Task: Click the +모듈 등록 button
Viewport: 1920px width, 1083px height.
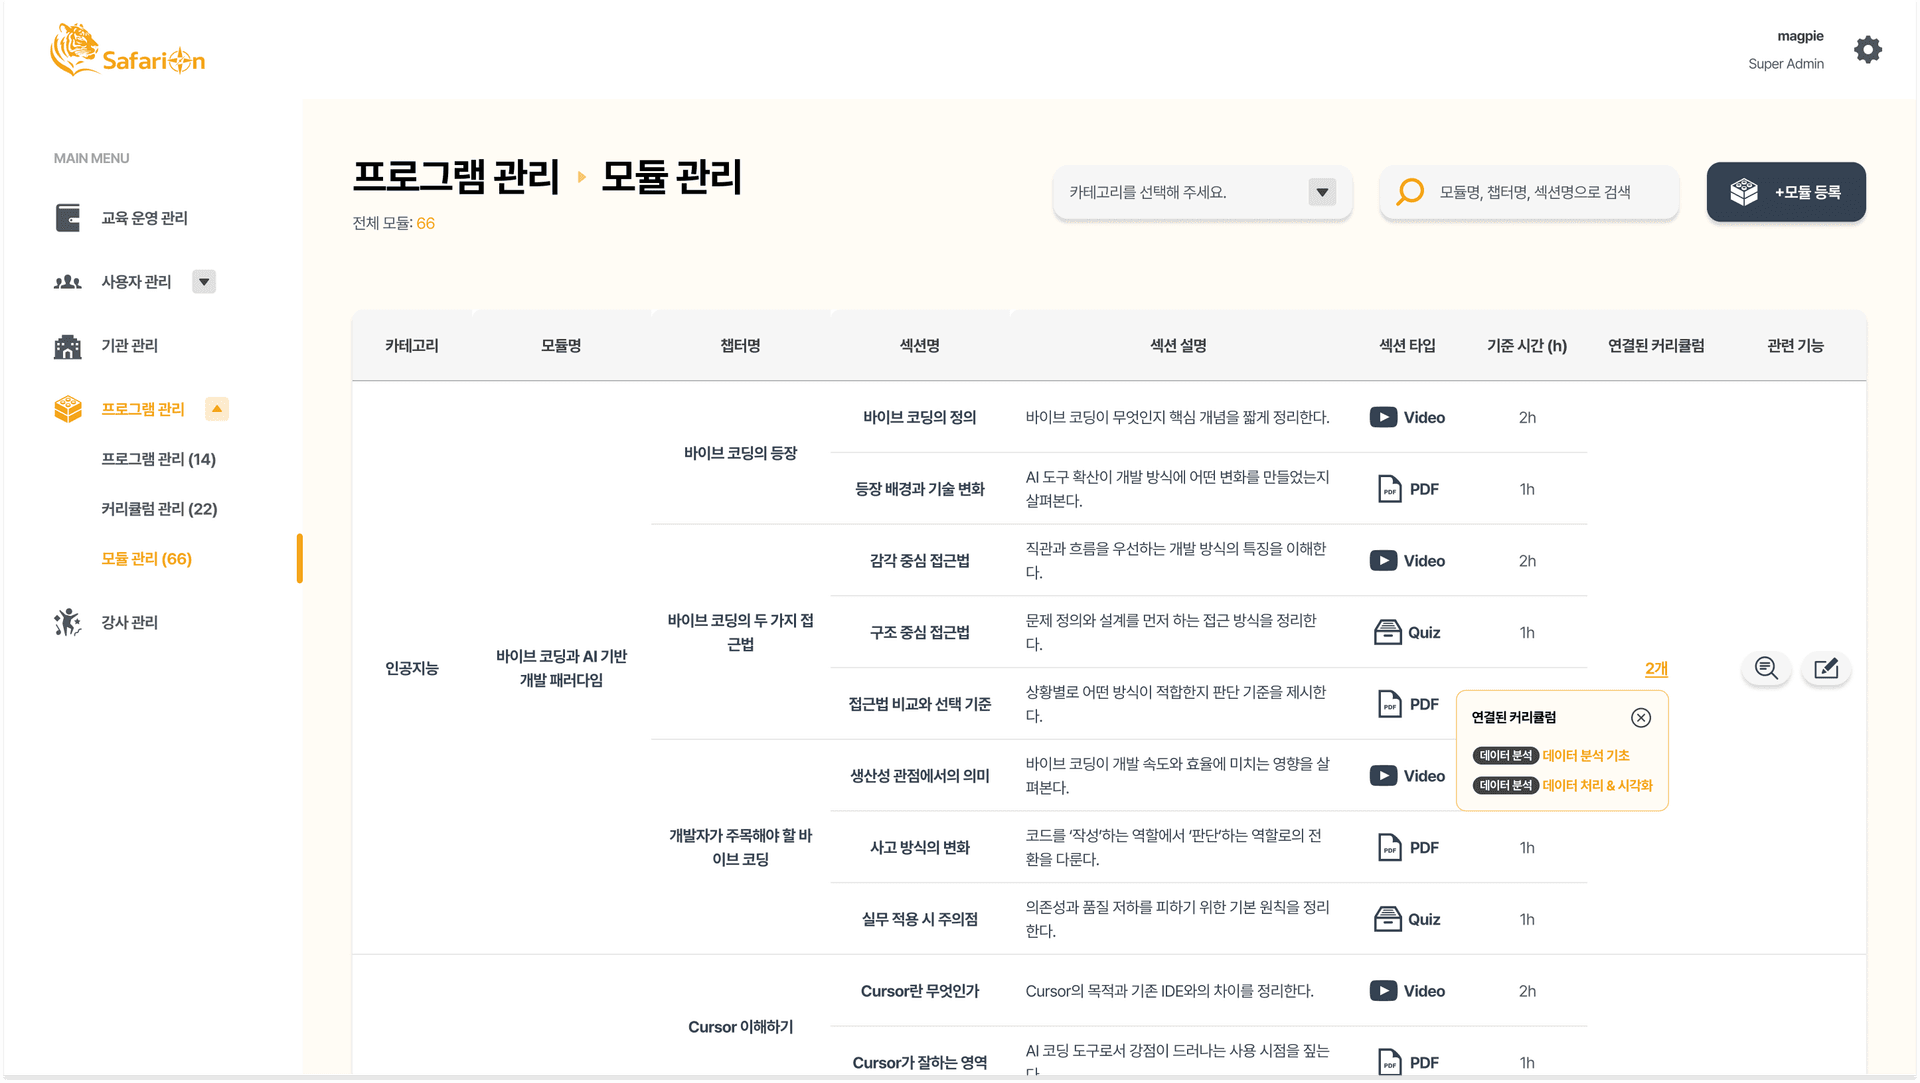Action: click(x=1786, y=192)
